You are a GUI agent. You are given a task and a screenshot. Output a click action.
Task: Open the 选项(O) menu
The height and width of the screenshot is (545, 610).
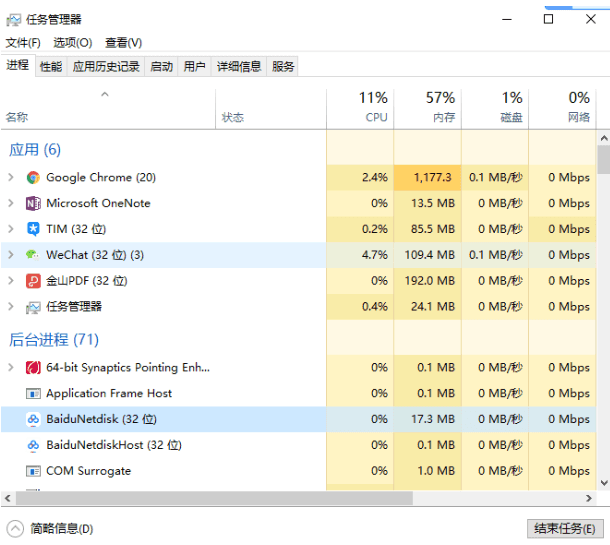point(73,42)
